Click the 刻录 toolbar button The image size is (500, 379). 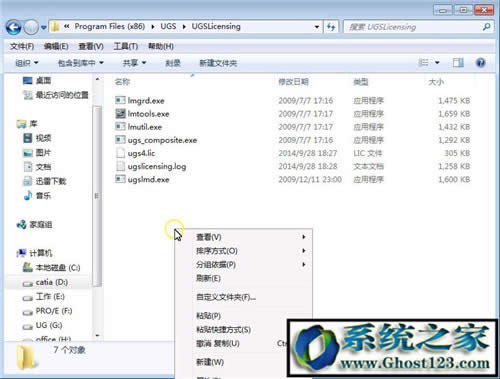coord(173,63)
